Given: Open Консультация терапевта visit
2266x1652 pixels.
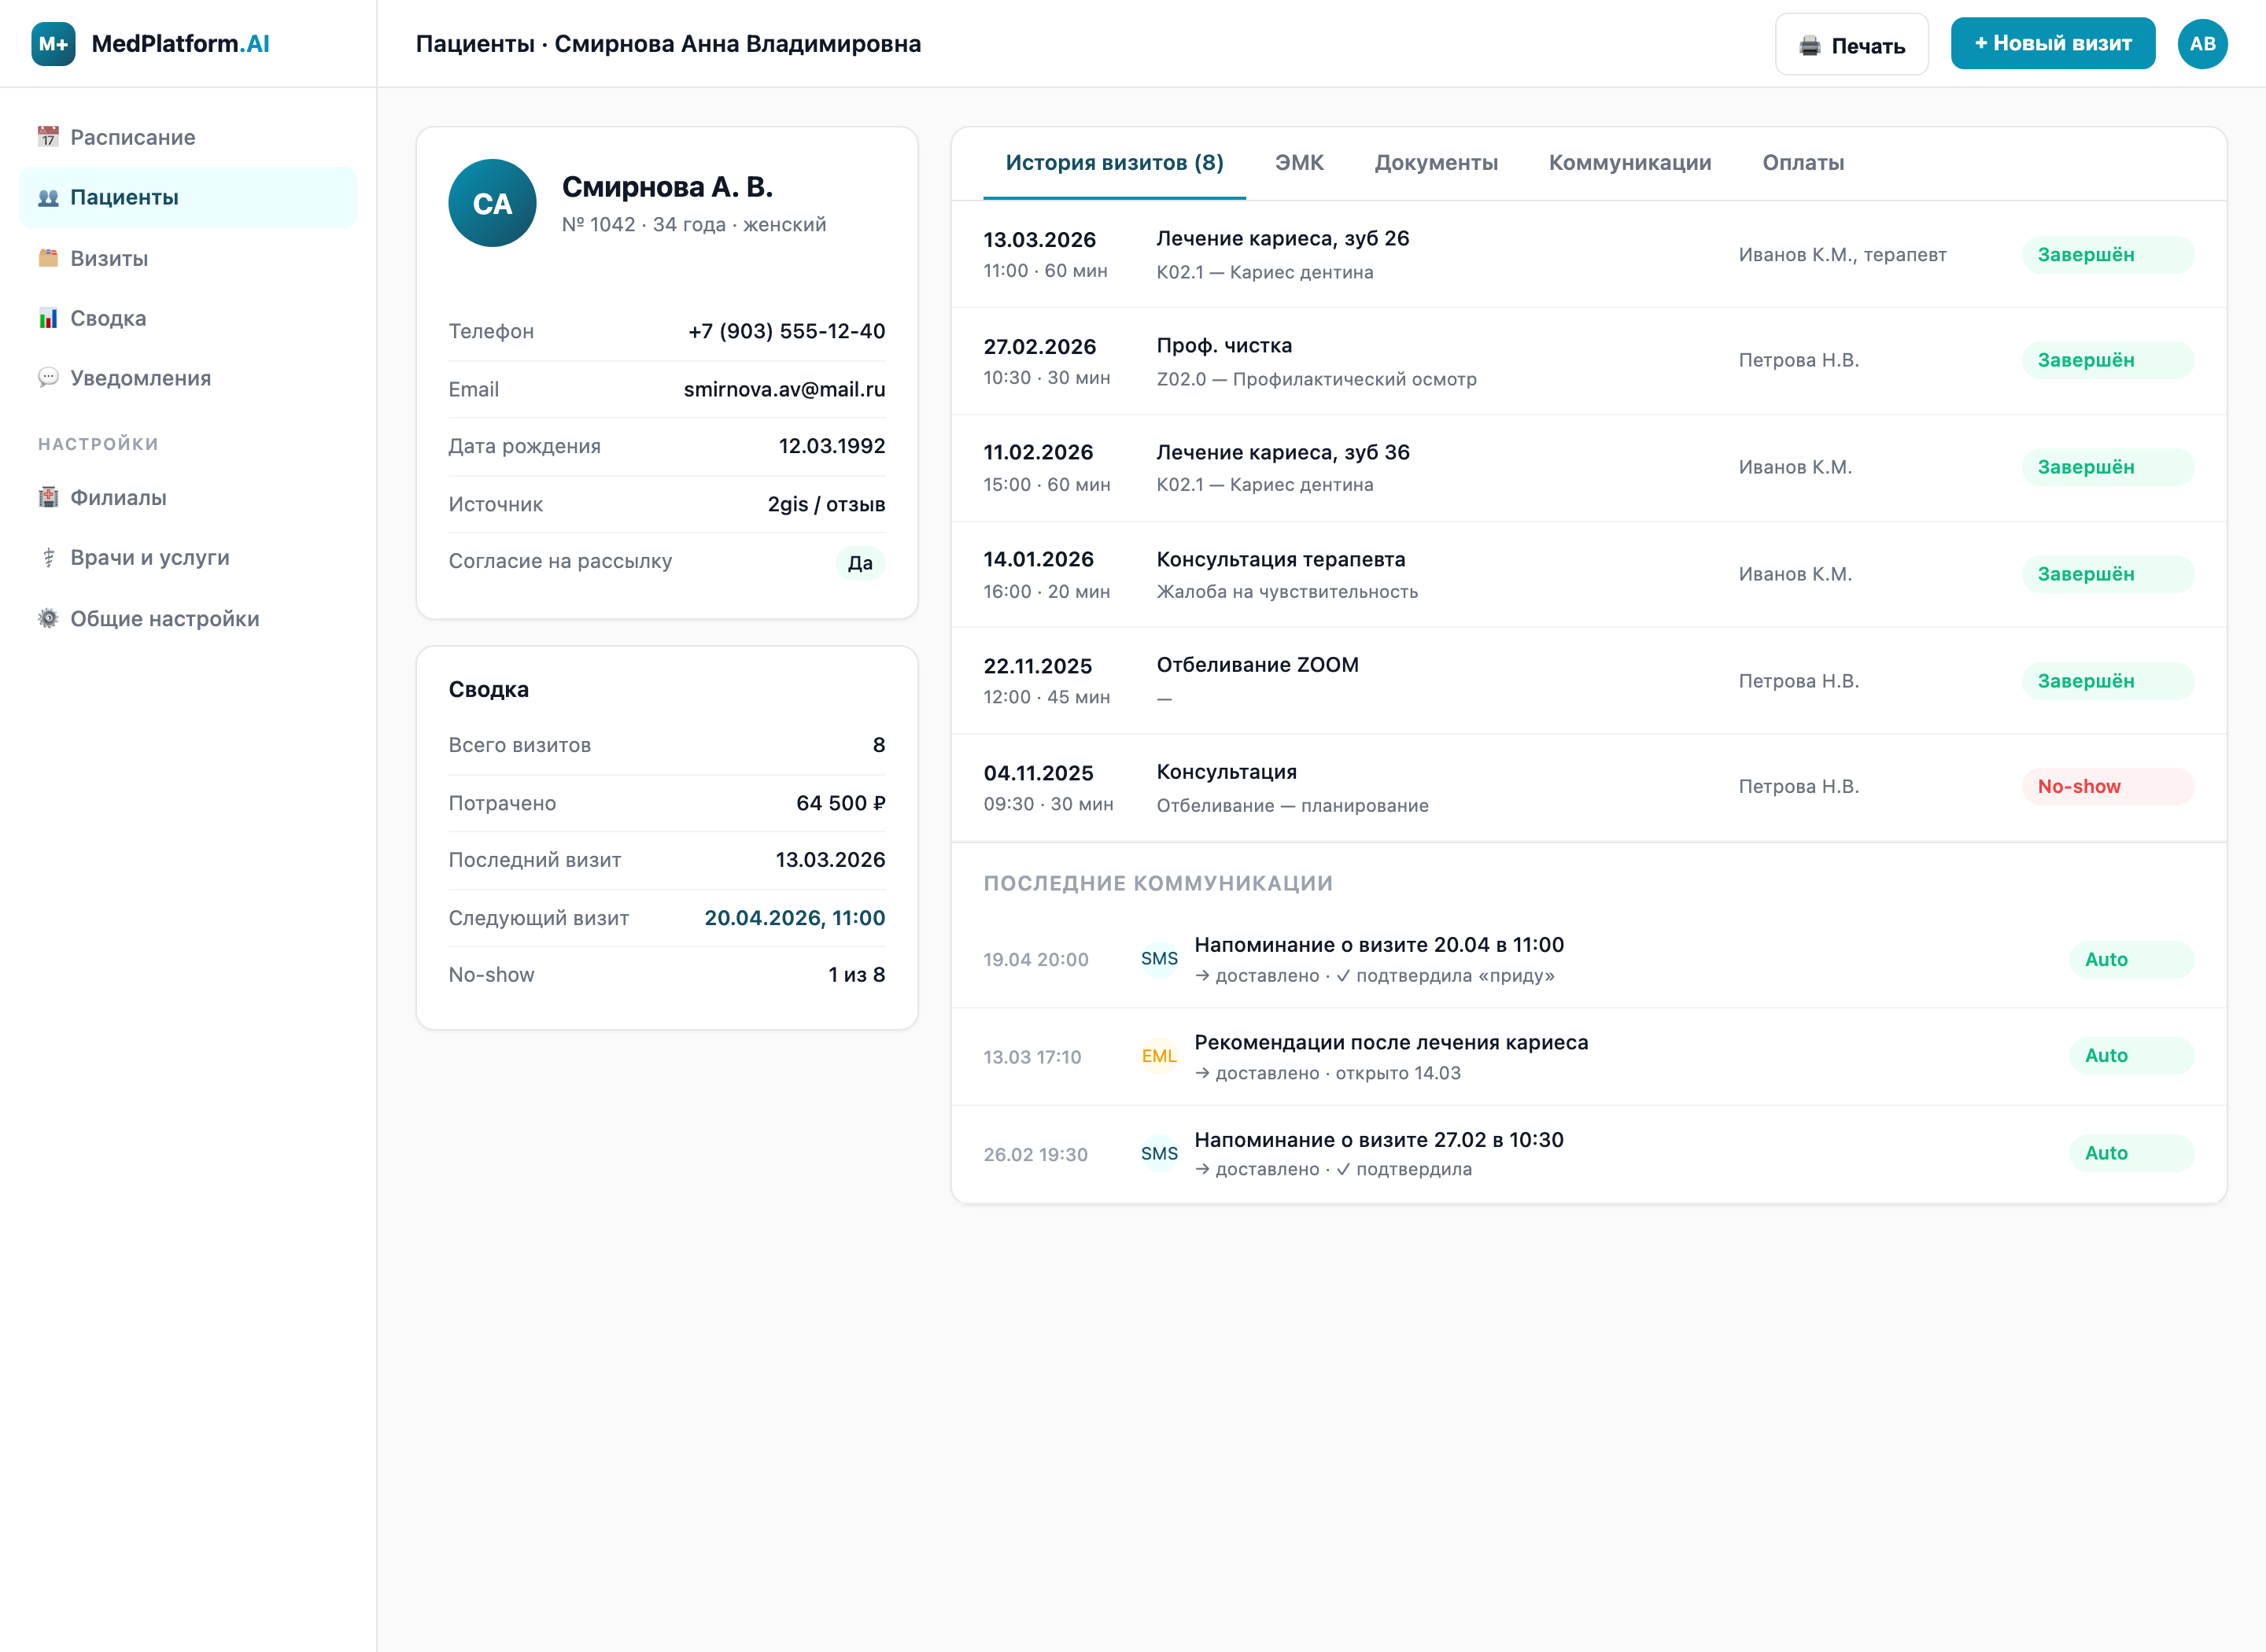Looking at the screenshot, I should (1588, 574).
